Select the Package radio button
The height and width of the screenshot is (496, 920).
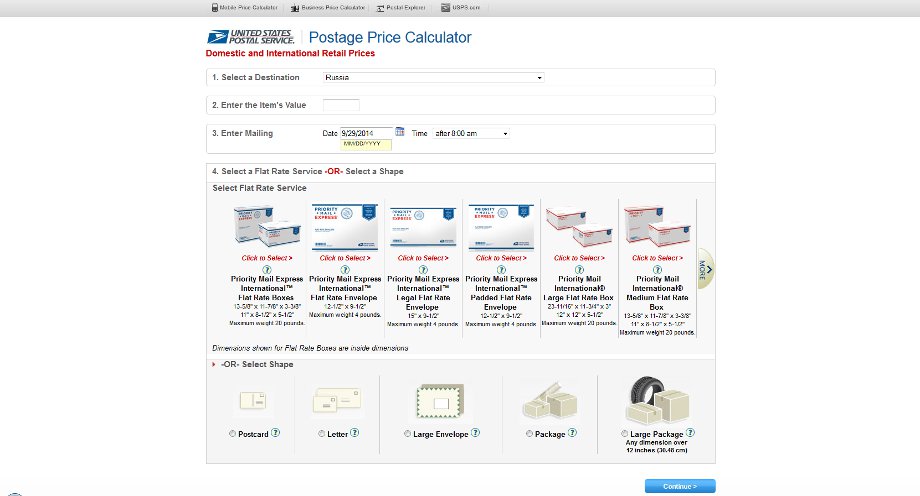click(x=529, y=434)
